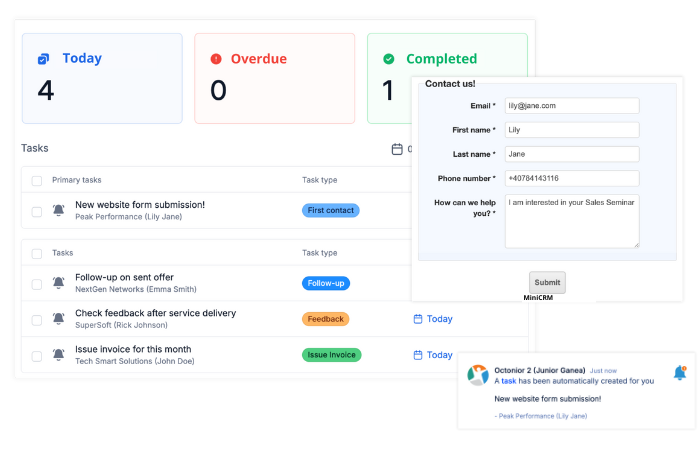Click the red Overdue alert icon
Image resolution: width=700 pixels, height=450 pixels.
[216, 59]
